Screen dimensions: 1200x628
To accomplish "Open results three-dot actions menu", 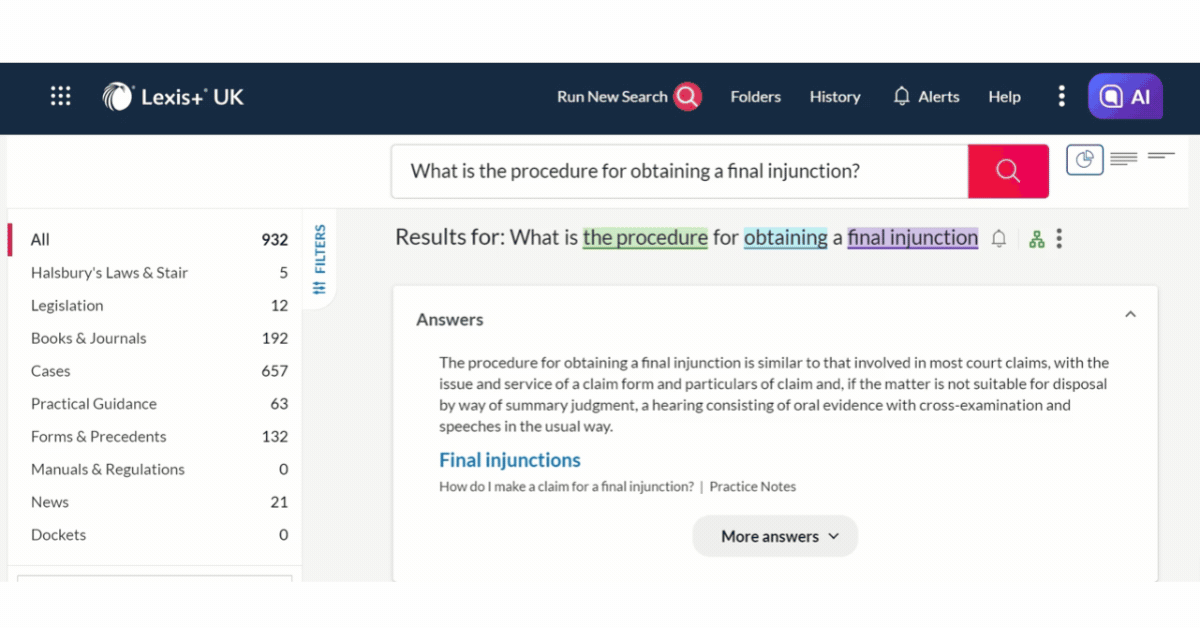I will pos(1059,239).
